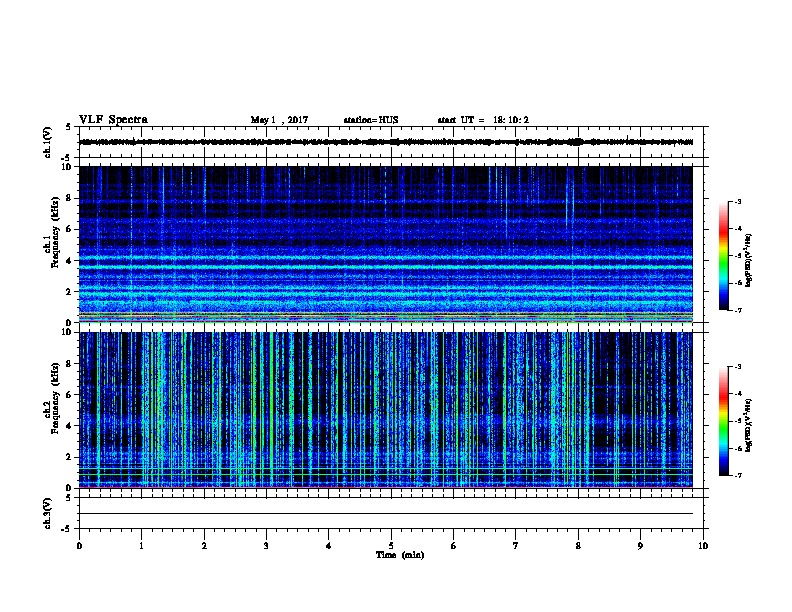
Task: Click the "-3" tick on ch.2 colorbar
Action: pyautogui.click(x=738, y=367)
